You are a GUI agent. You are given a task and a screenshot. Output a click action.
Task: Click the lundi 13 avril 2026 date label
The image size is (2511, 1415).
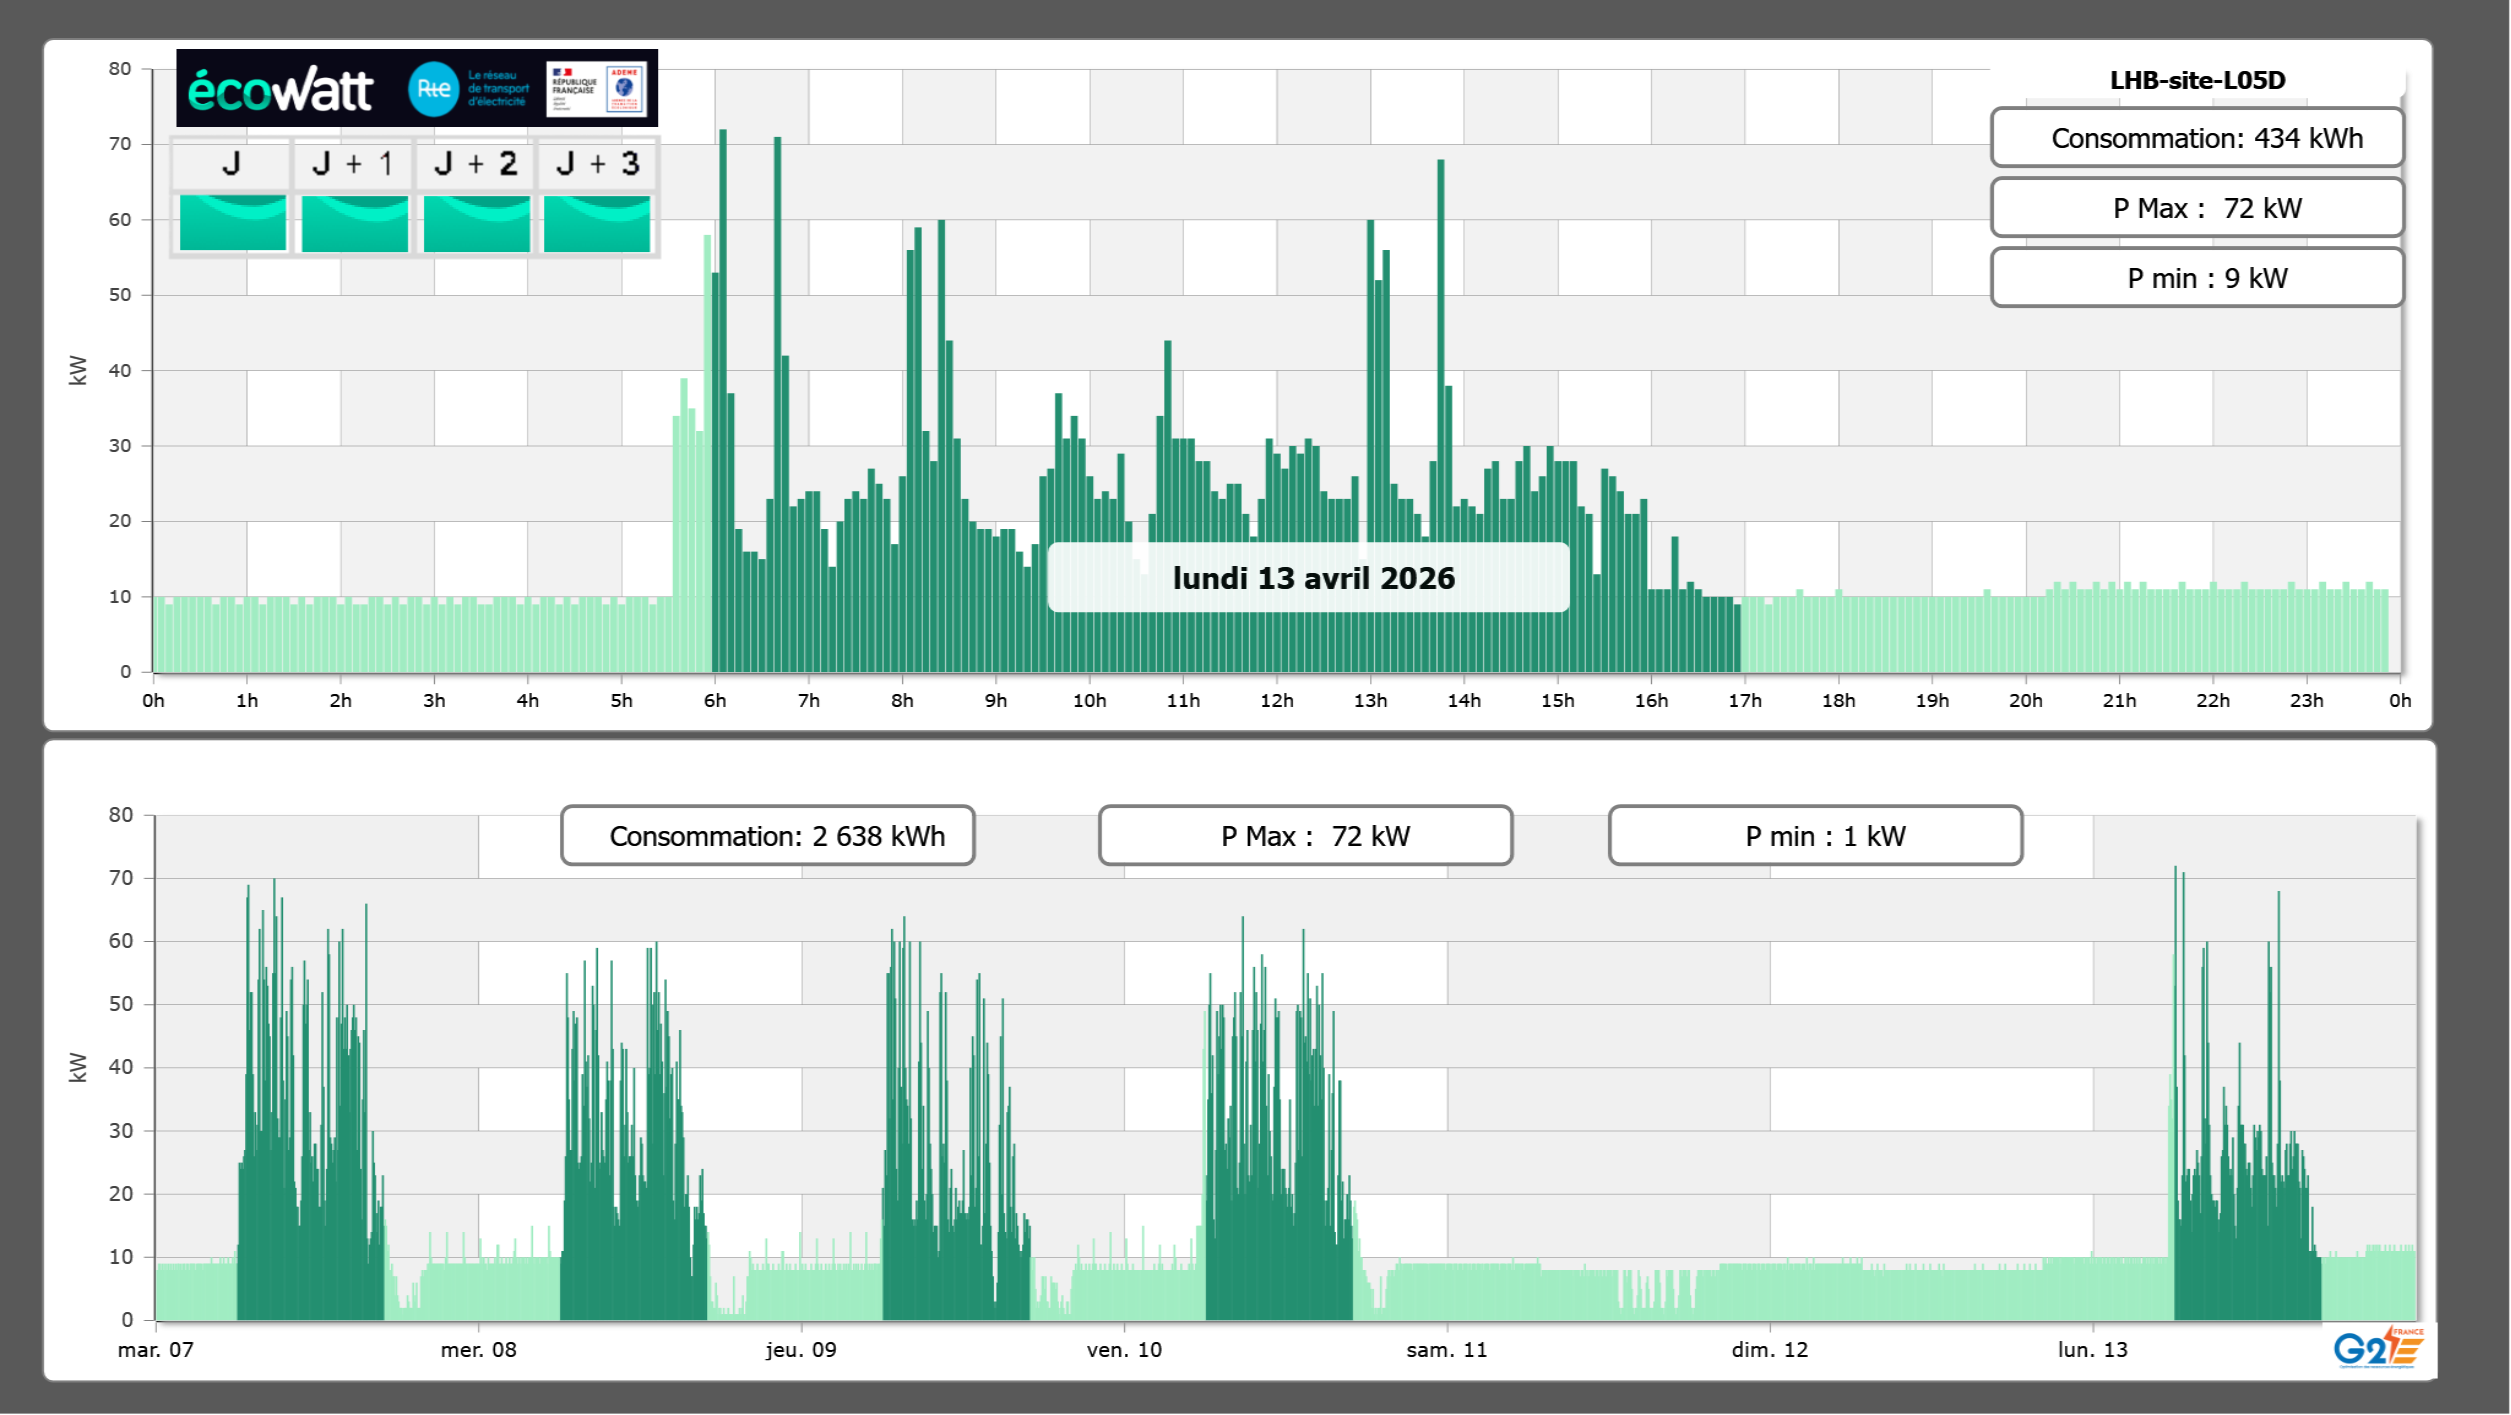1312,578
